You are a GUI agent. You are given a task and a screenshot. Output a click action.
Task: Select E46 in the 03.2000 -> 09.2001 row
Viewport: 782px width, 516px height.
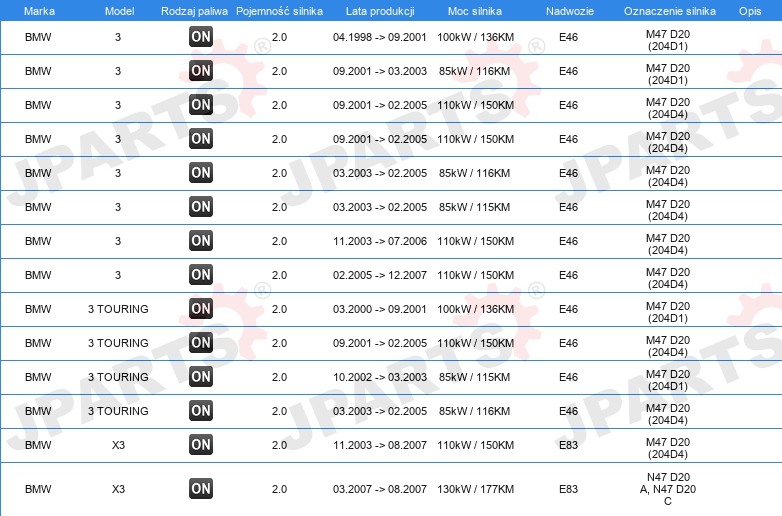[569, 309]
